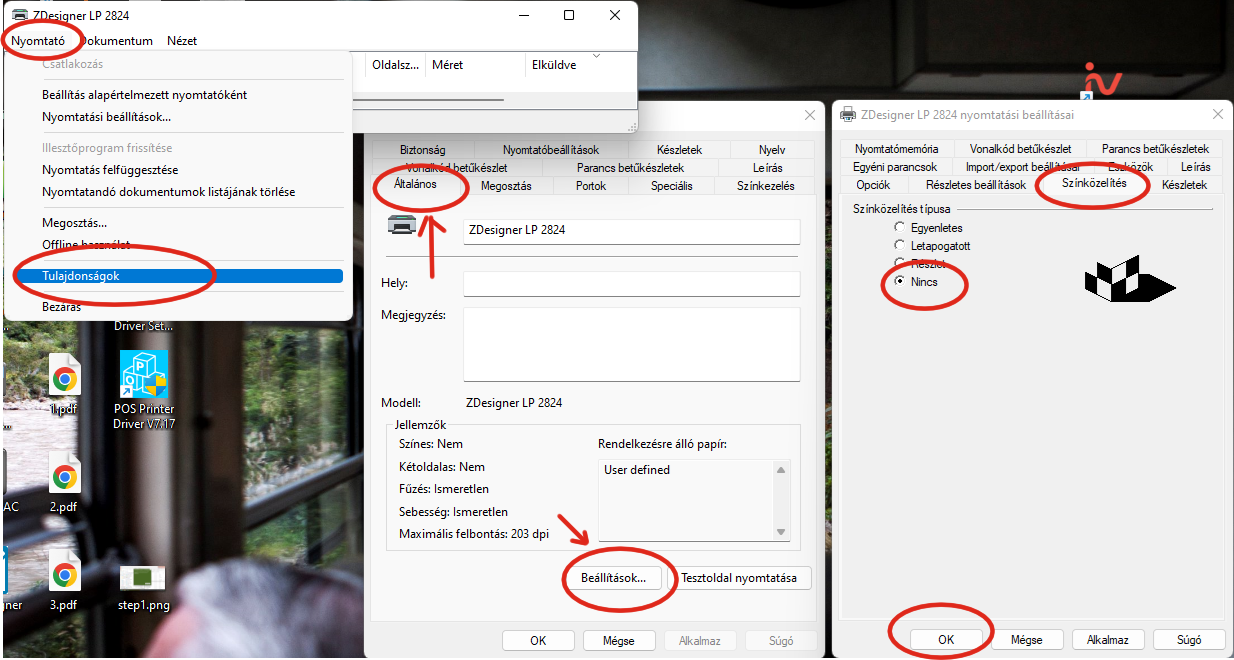Select "User defined" in the available paper list
Screen dimensions: 1234x660
pos(637,470)
